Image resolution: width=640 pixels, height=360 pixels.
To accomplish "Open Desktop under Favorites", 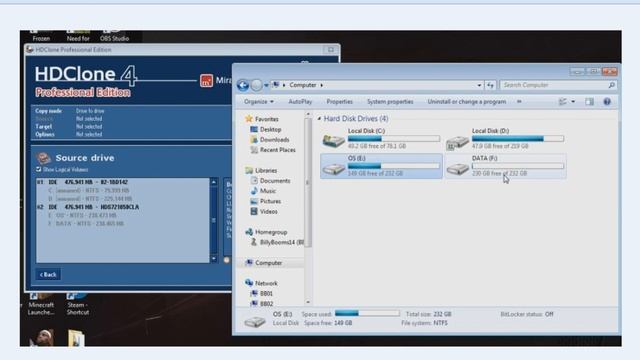I will 270,129.
